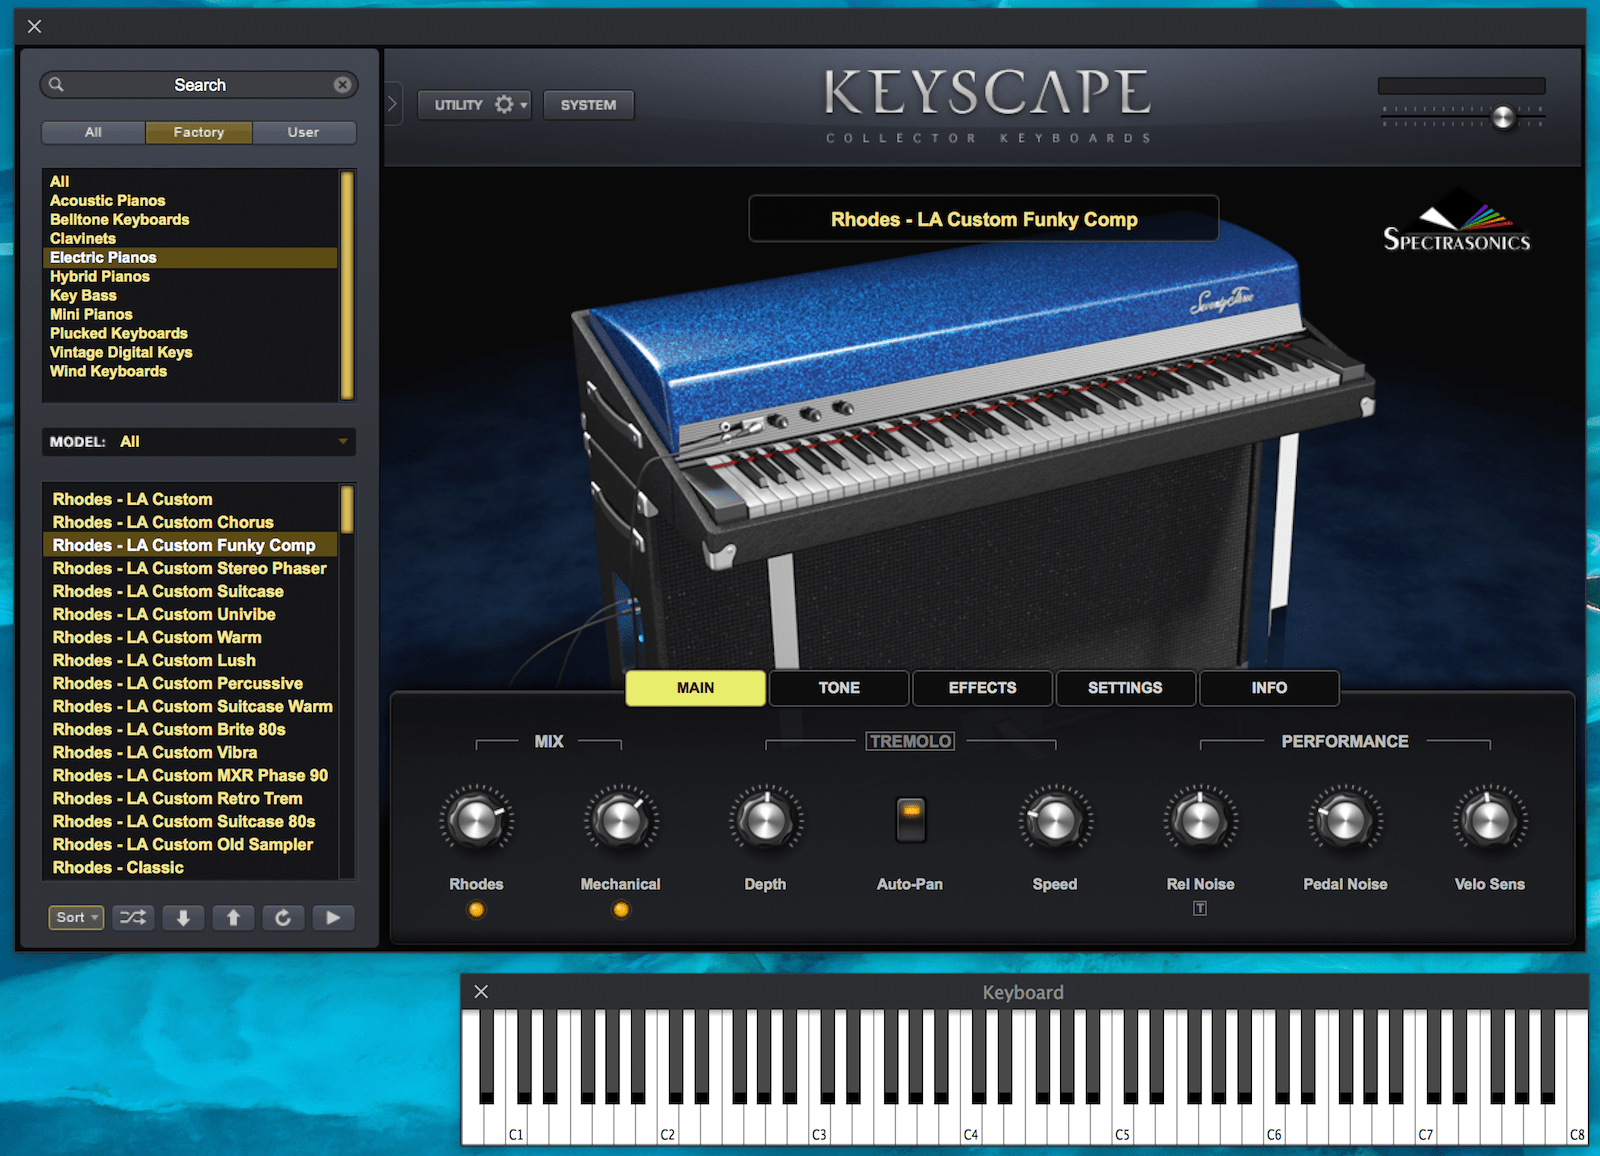Open the MODEL dropdown
Screen dimensions: 1600x1156
click(199, 441)
